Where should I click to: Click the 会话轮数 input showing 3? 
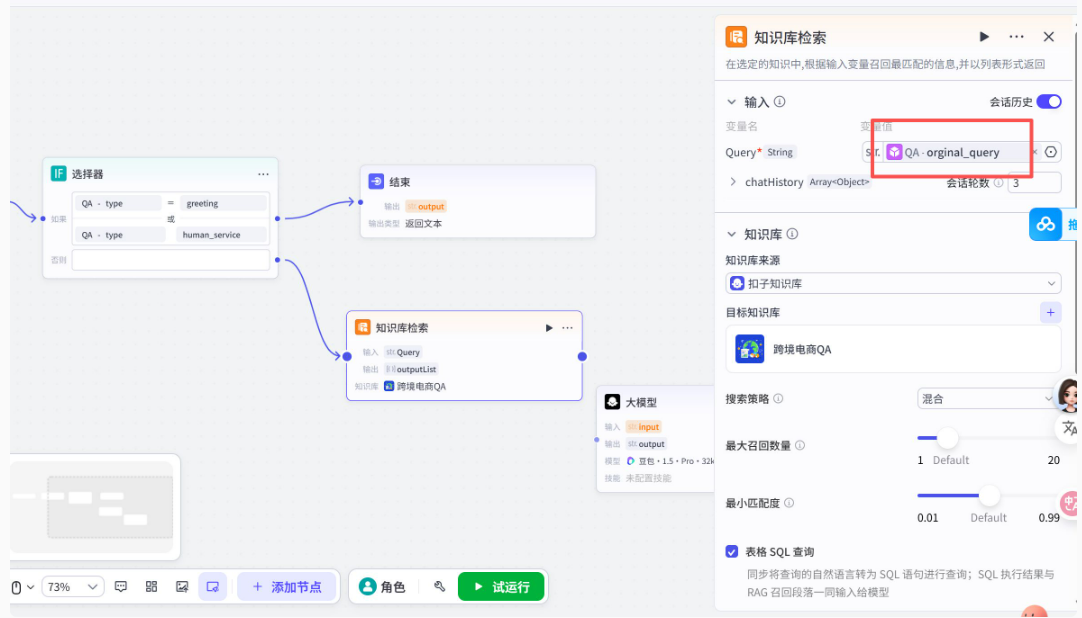click(x=1034, y=183)
